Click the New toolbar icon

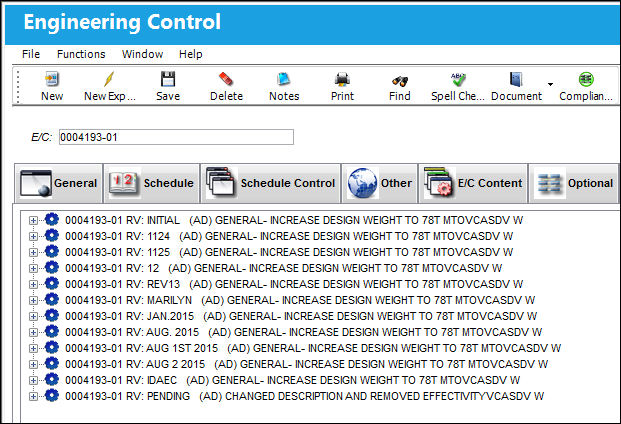pos(51,79)
